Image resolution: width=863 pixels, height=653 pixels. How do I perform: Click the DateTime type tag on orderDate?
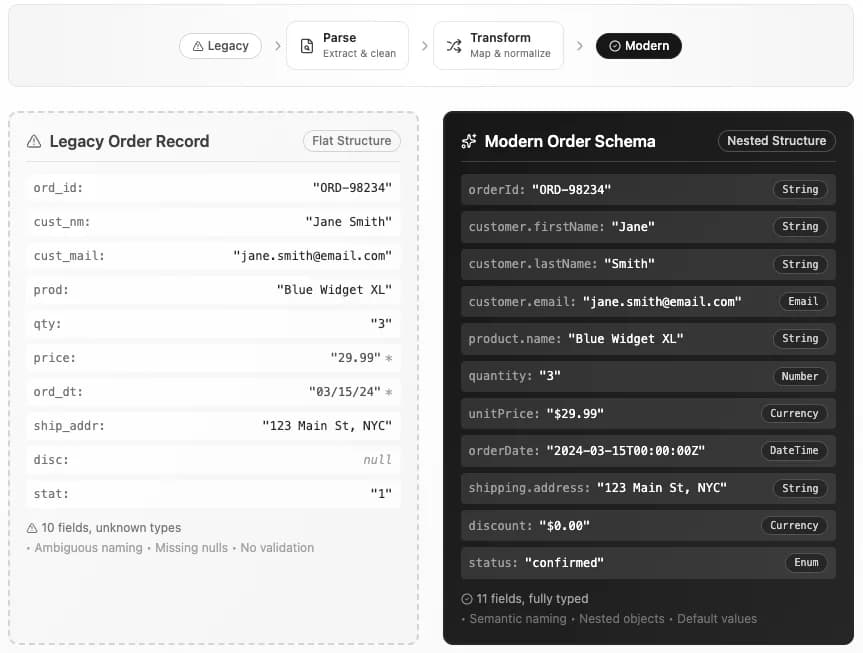pyautogui.click(x=794, y=451)
